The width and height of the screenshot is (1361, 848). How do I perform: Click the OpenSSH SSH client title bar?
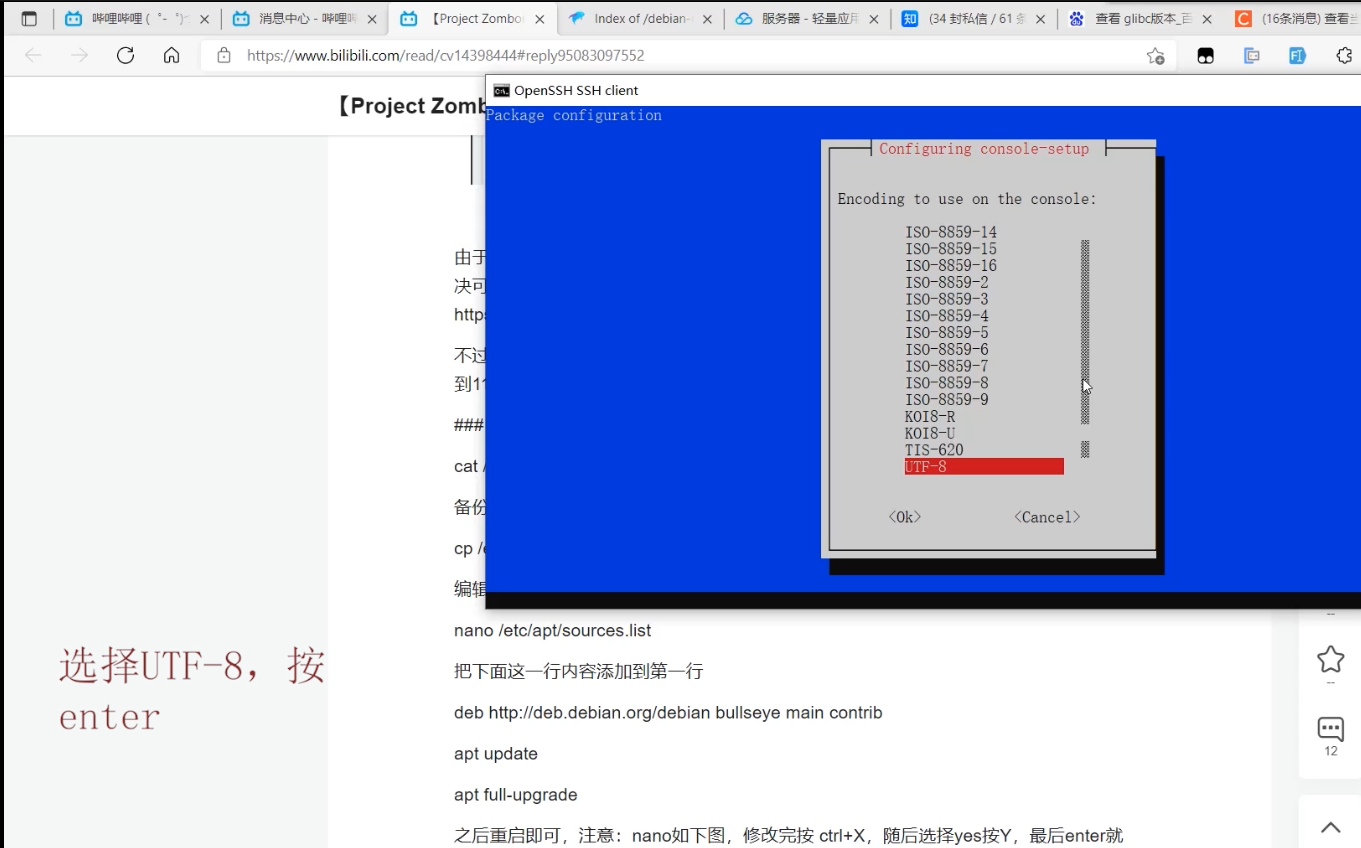923,90
